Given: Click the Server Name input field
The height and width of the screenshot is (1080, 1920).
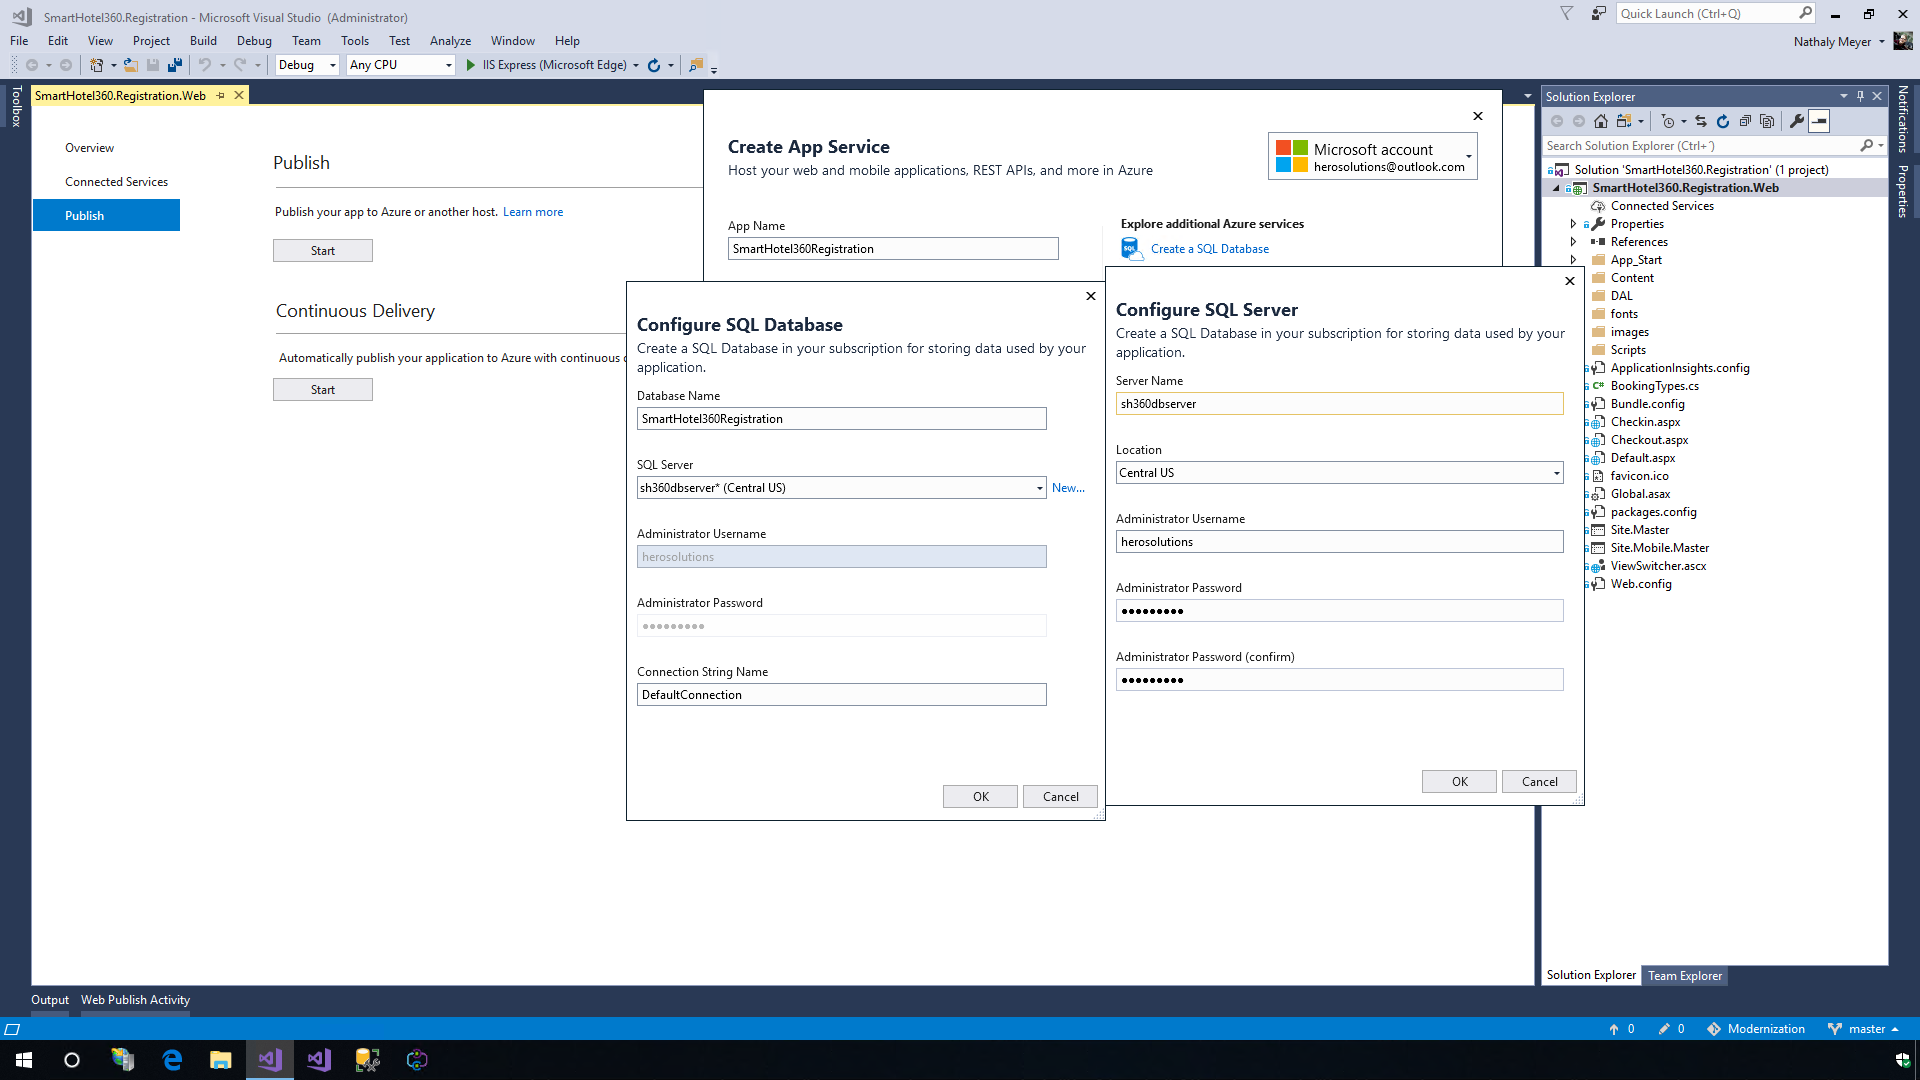Looking at the screenshot, I should coord(1339,404).
